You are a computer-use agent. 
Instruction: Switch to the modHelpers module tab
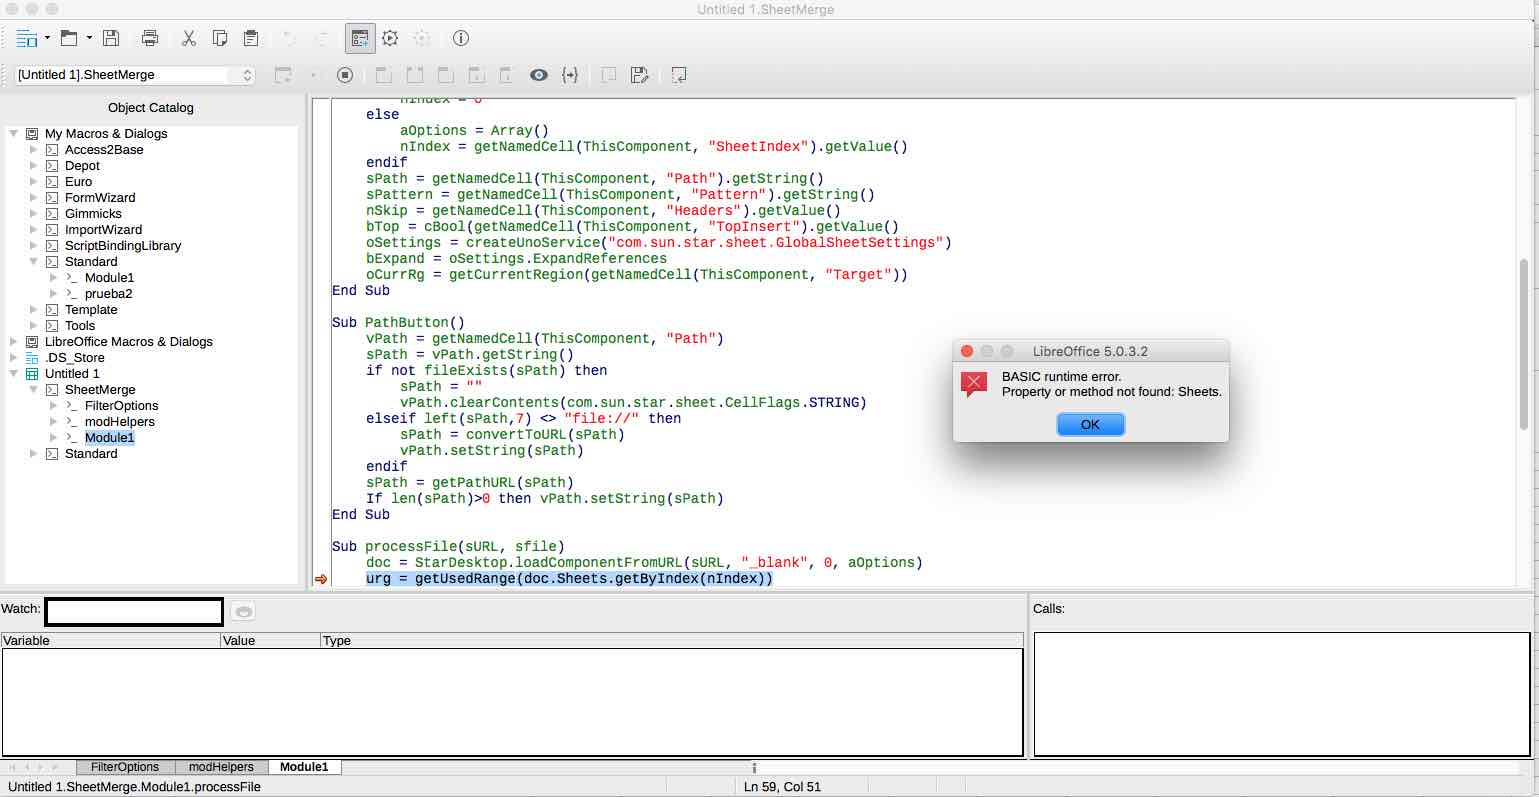point(221,767)
